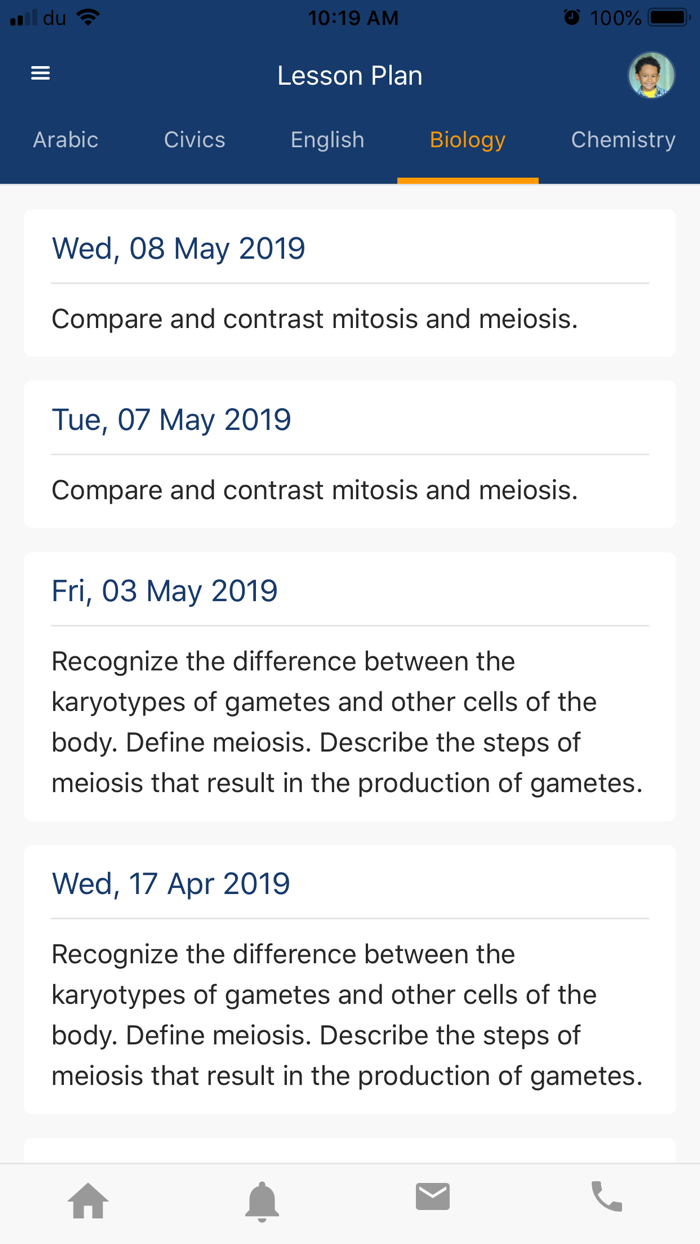The image size is (700, 1244).
Task: Open the hamburger menu
Action: coord(40,74)
